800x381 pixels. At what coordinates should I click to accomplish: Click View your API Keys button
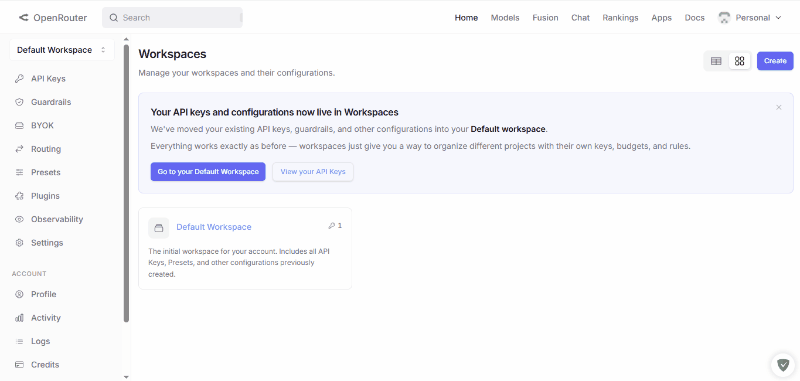click(x=313, y=172)
